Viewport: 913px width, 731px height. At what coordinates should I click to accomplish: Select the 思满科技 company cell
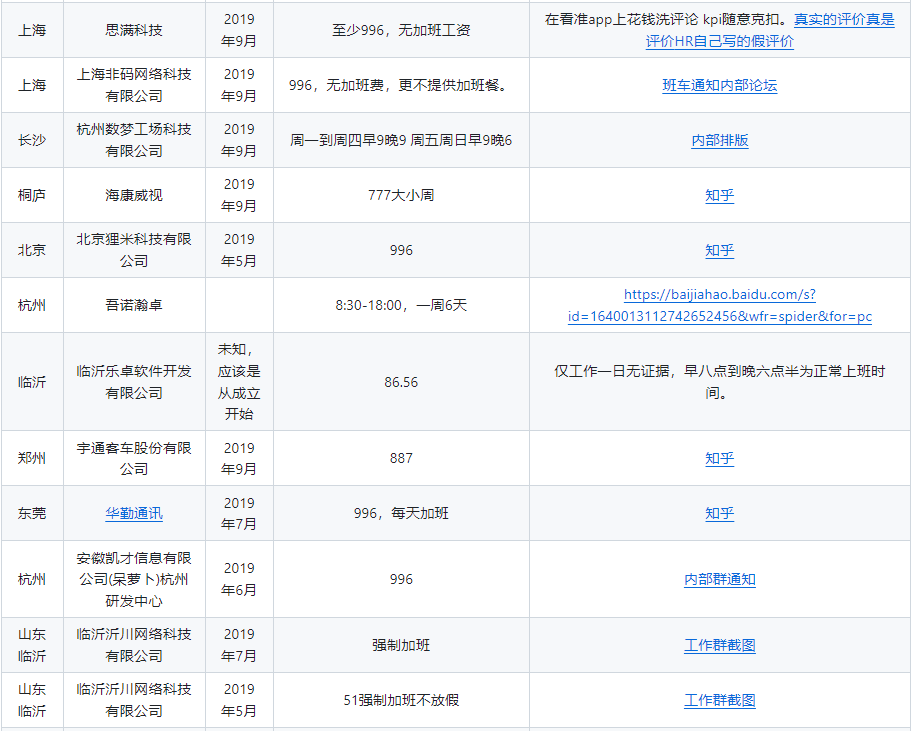coord(134,30)
